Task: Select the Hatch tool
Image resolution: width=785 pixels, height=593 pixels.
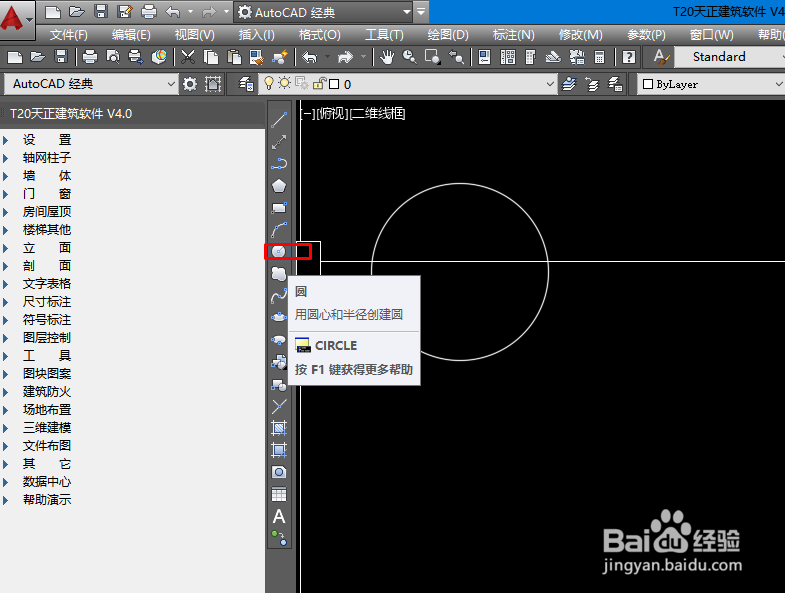Action: coord(279,428)
